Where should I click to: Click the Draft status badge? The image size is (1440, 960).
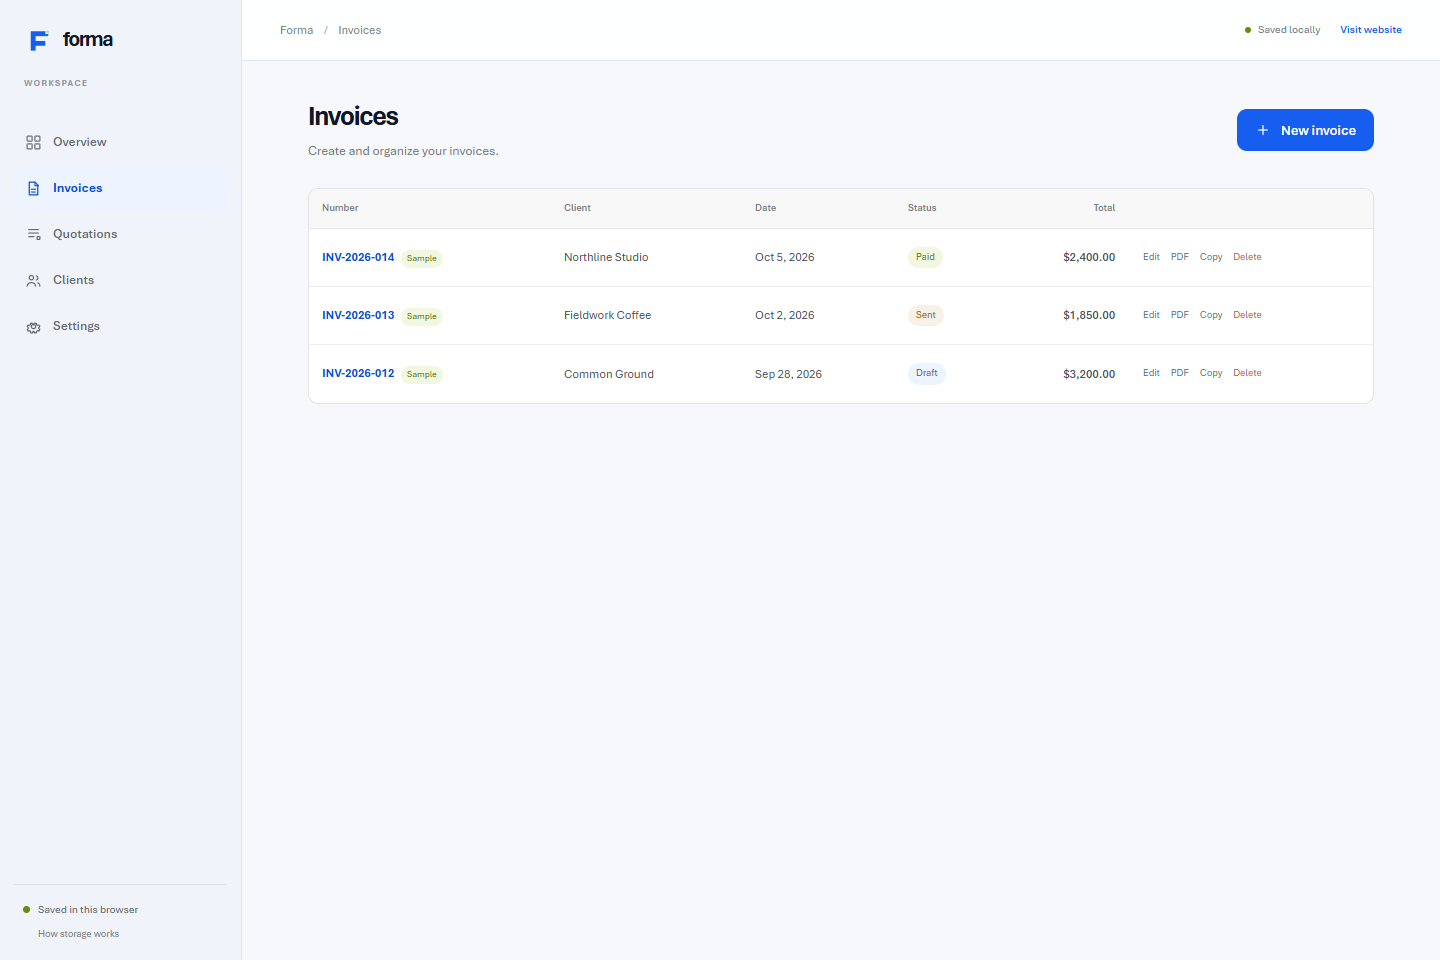tap(927, 373)
